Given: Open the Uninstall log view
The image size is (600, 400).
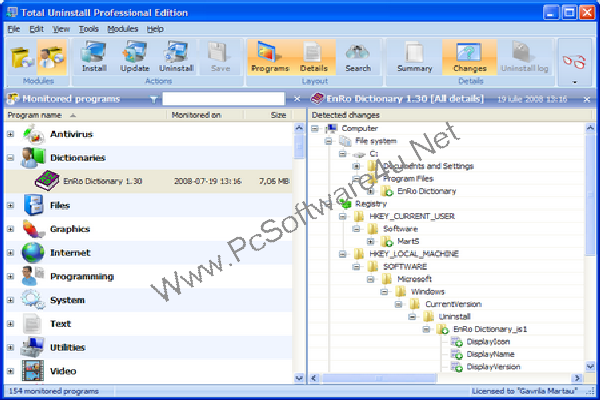Looking at the screenshot, I should [x=525, y=57].
